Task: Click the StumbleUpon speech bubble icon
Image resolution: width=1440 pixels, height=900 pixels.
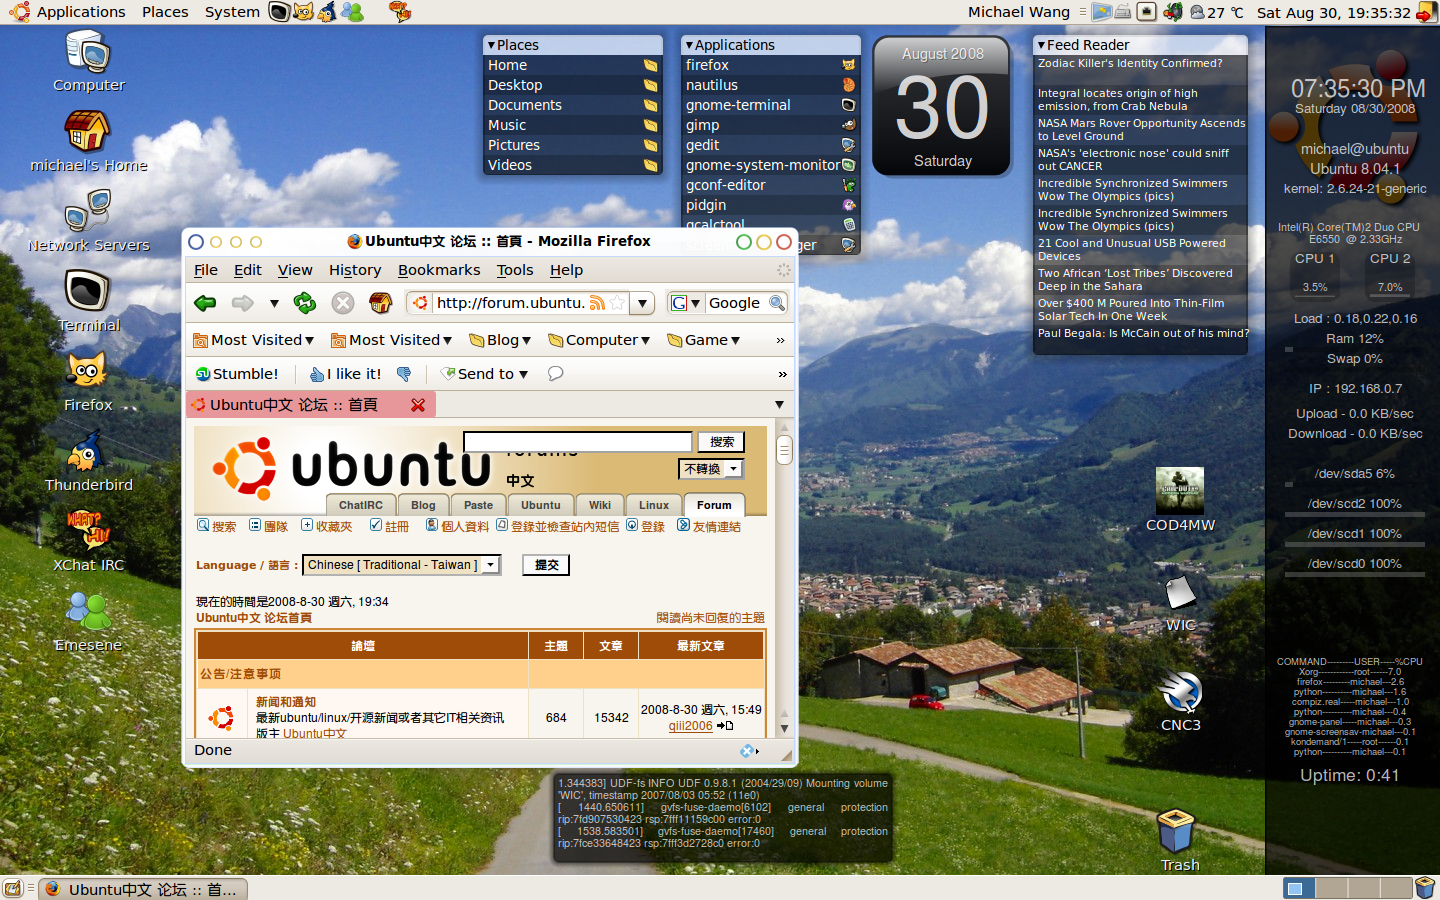Action: coord(555,374)
